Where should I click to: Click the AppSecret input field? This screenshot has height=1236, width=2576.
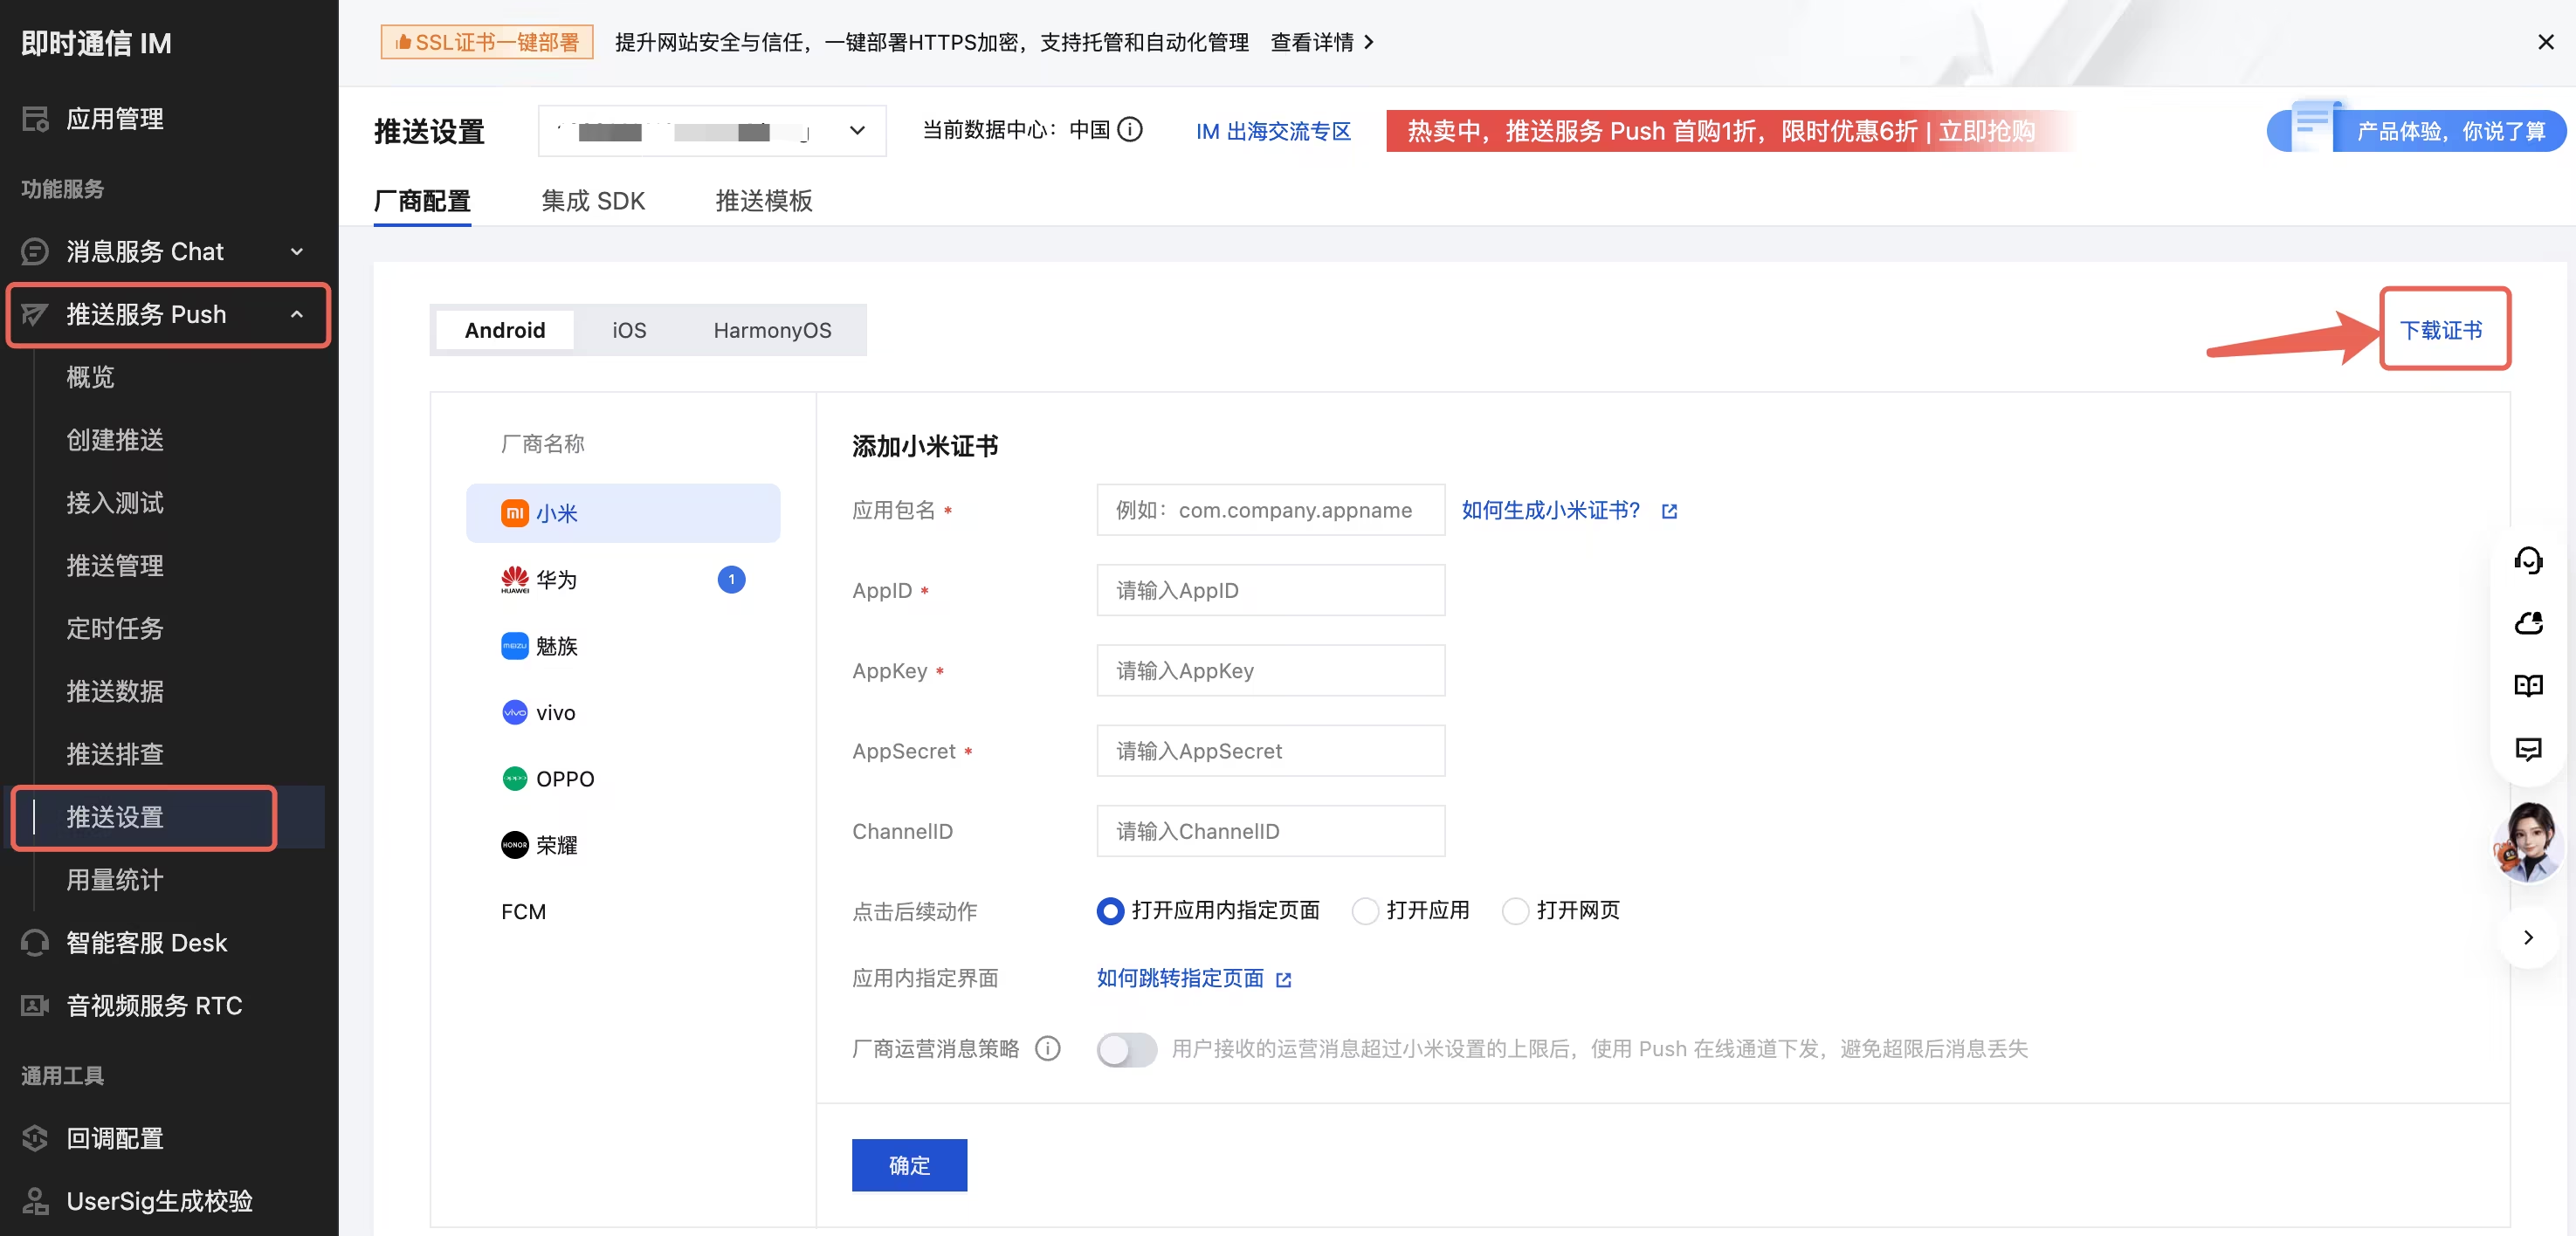(1271, 750)
